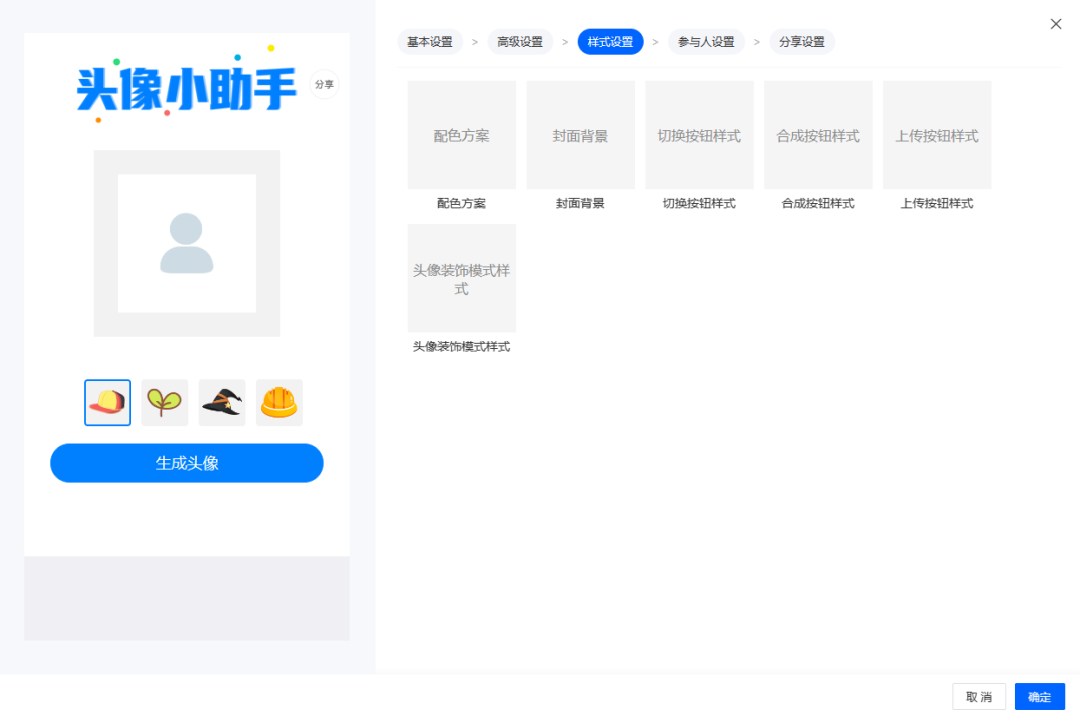Select the 头像装饰模式样式 tile
Image resolution: width=1080 pixels, height=723 pixels.
click(x=461, y=278)
